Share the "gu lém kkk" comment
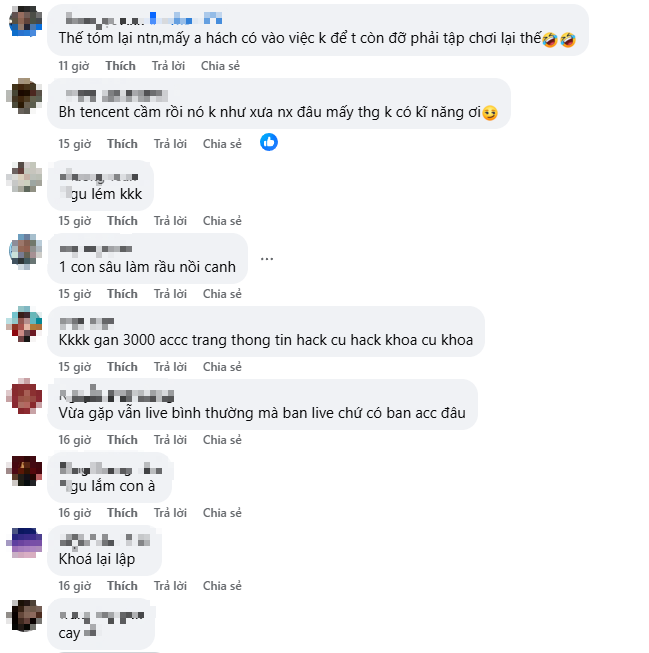Image resolution: width=649 pixels, height=653 pixels. [222, 221]
